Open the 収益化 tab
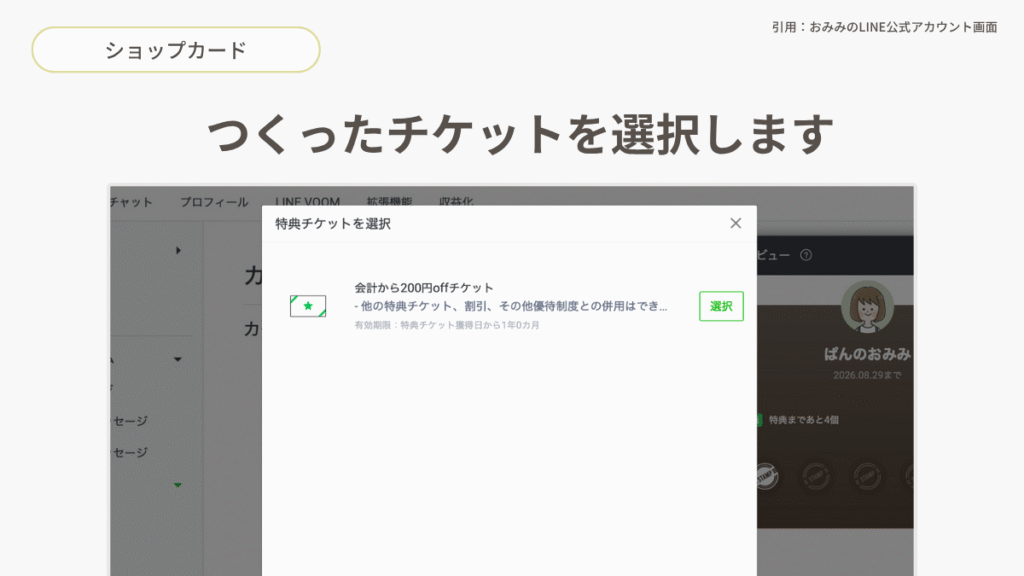The width and height of the screenshot is (1024, 576). point(456,202)
